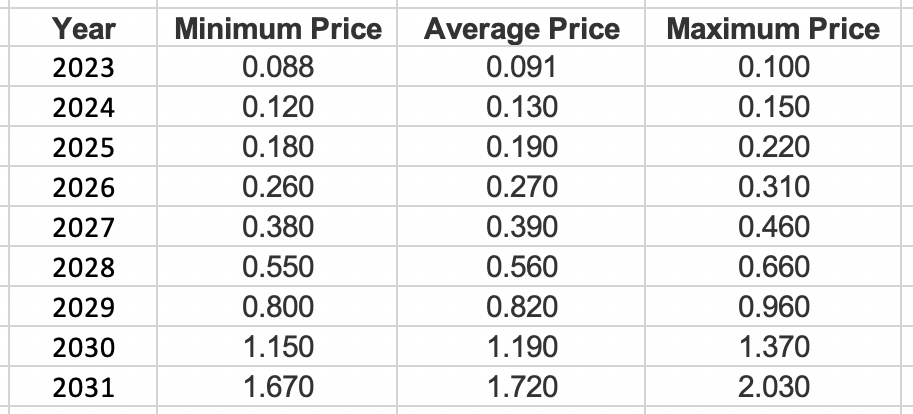Click the 2031 maximum price 2.030
The width and height of the screenshot is (913, 414).
[773, 387]
